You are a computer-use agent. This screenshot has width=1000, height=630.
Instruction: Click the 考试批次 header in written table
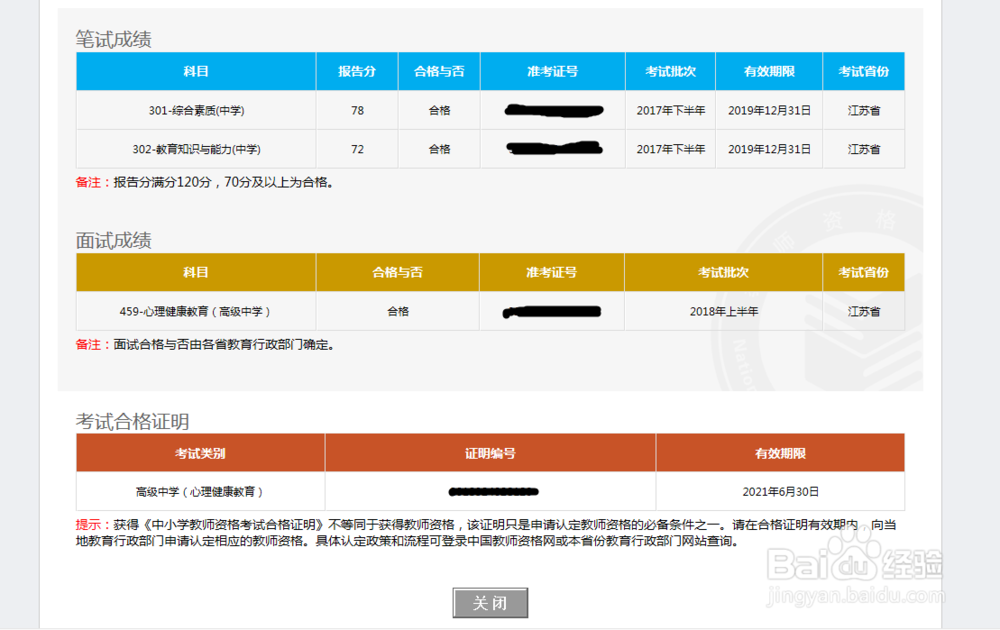[670, 71]
